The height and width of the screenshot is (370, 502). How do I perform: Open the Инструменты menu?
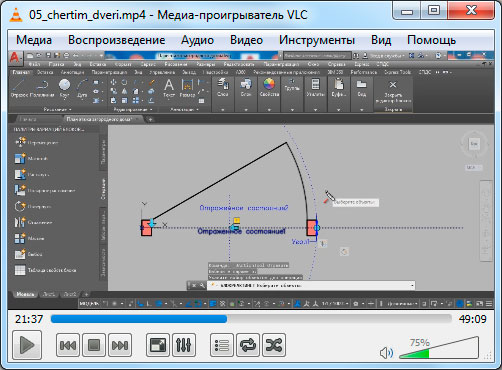tap(317, 40)
